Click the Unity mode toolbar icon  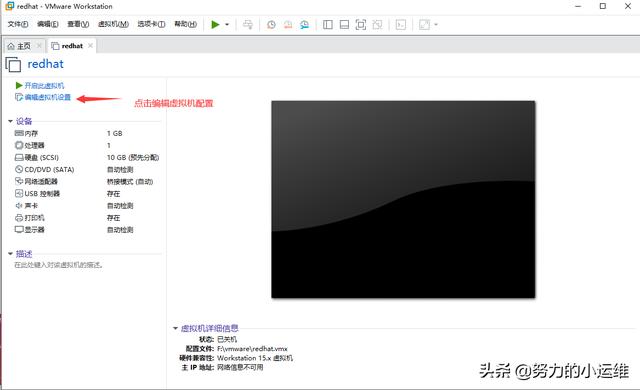[377, 24]
